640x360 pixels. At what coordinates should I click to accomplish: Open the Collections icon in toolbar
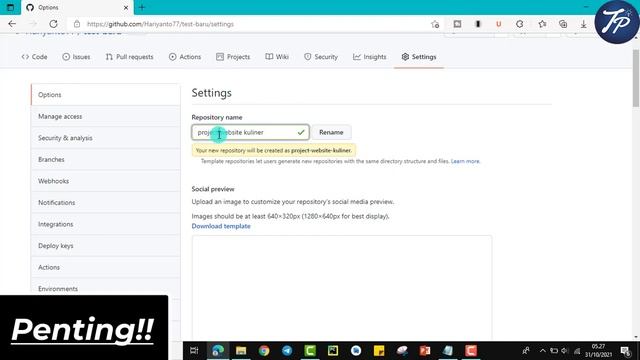[563, 24]
